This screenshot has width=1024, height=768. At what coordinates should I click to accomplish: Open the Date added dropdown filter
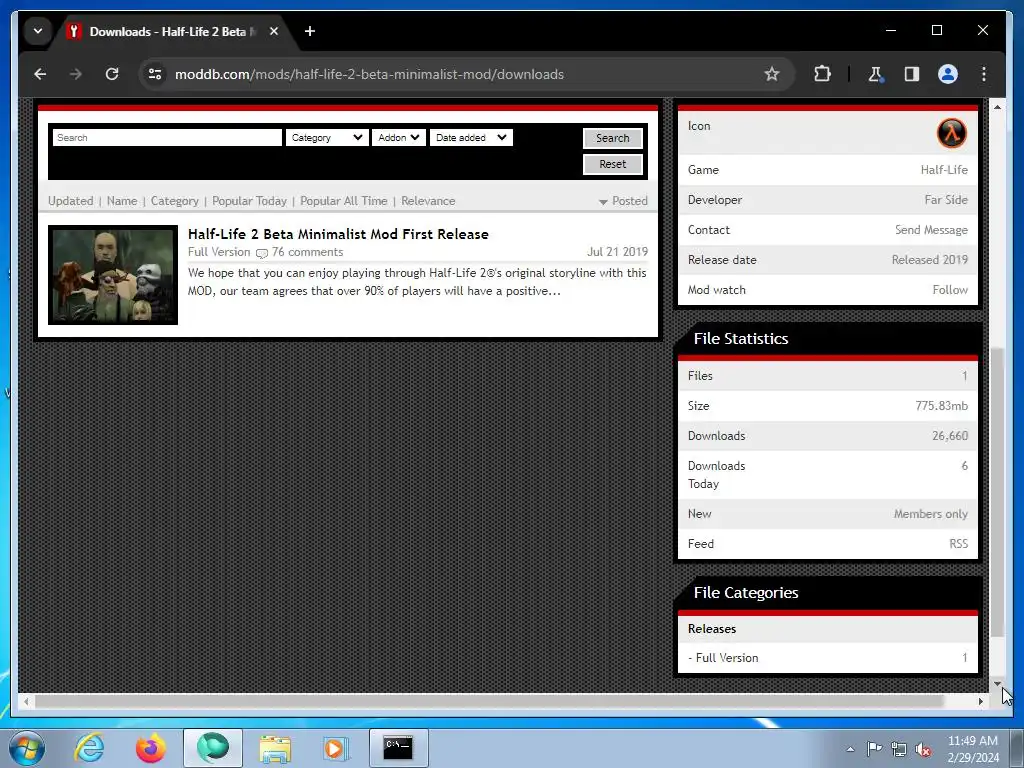471,138
